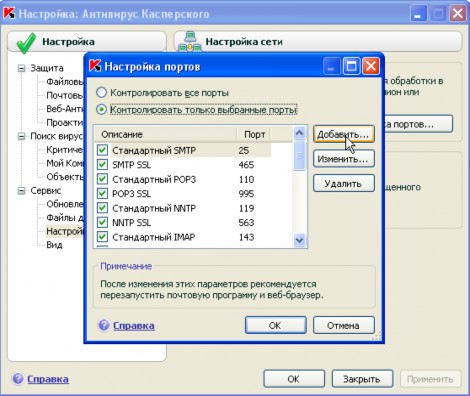
Task: Click the help question icon in the ports dialog
Action: [104, 325]
